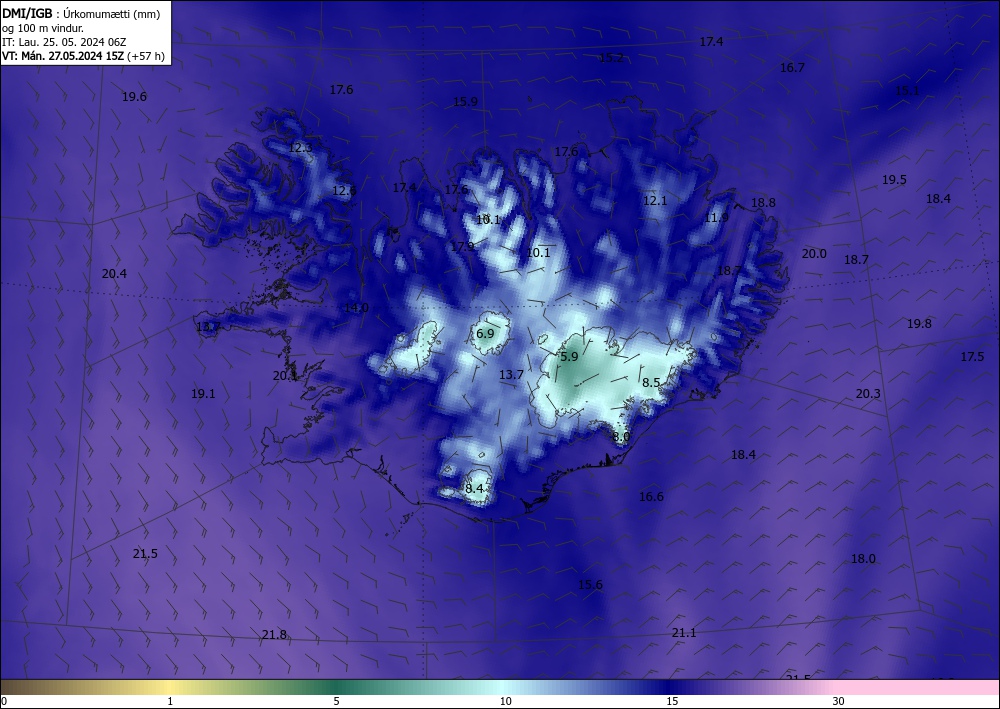This screenshot has width=1000, height=709.
Task: Click the 15.9 value north of Iceland
Action: [466, 101]
